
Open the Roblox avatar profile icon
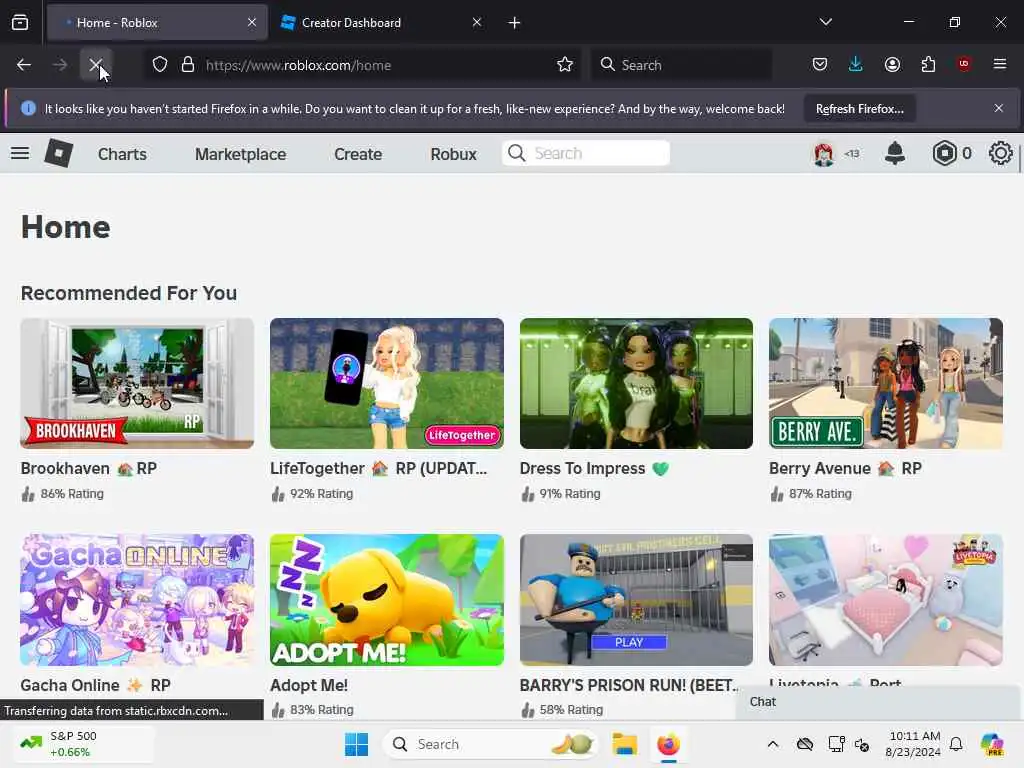point(824,153)
